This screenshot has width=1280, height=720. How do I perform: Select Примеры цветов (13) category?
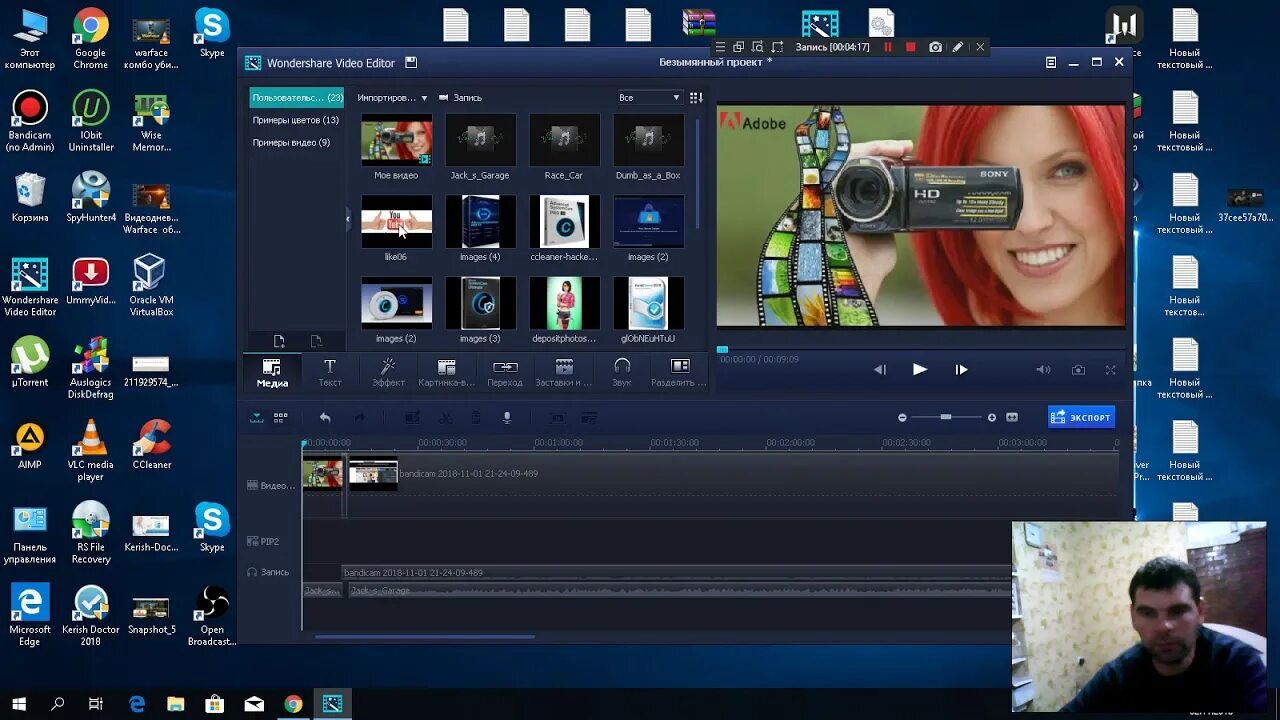[295, 120]
